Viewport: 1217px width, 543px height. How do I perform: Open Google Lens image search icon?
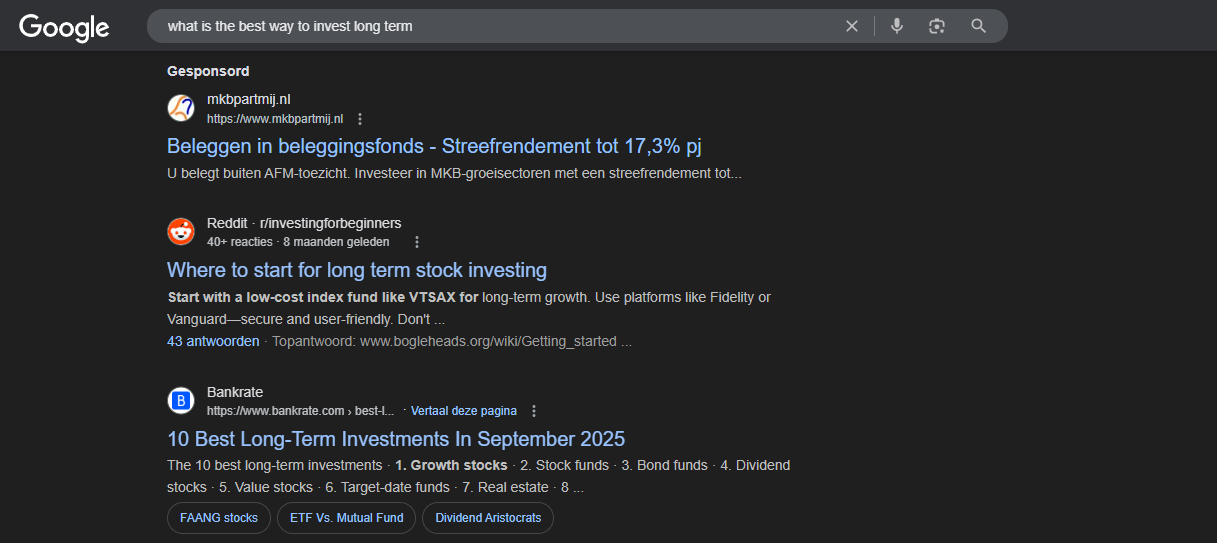937,26
